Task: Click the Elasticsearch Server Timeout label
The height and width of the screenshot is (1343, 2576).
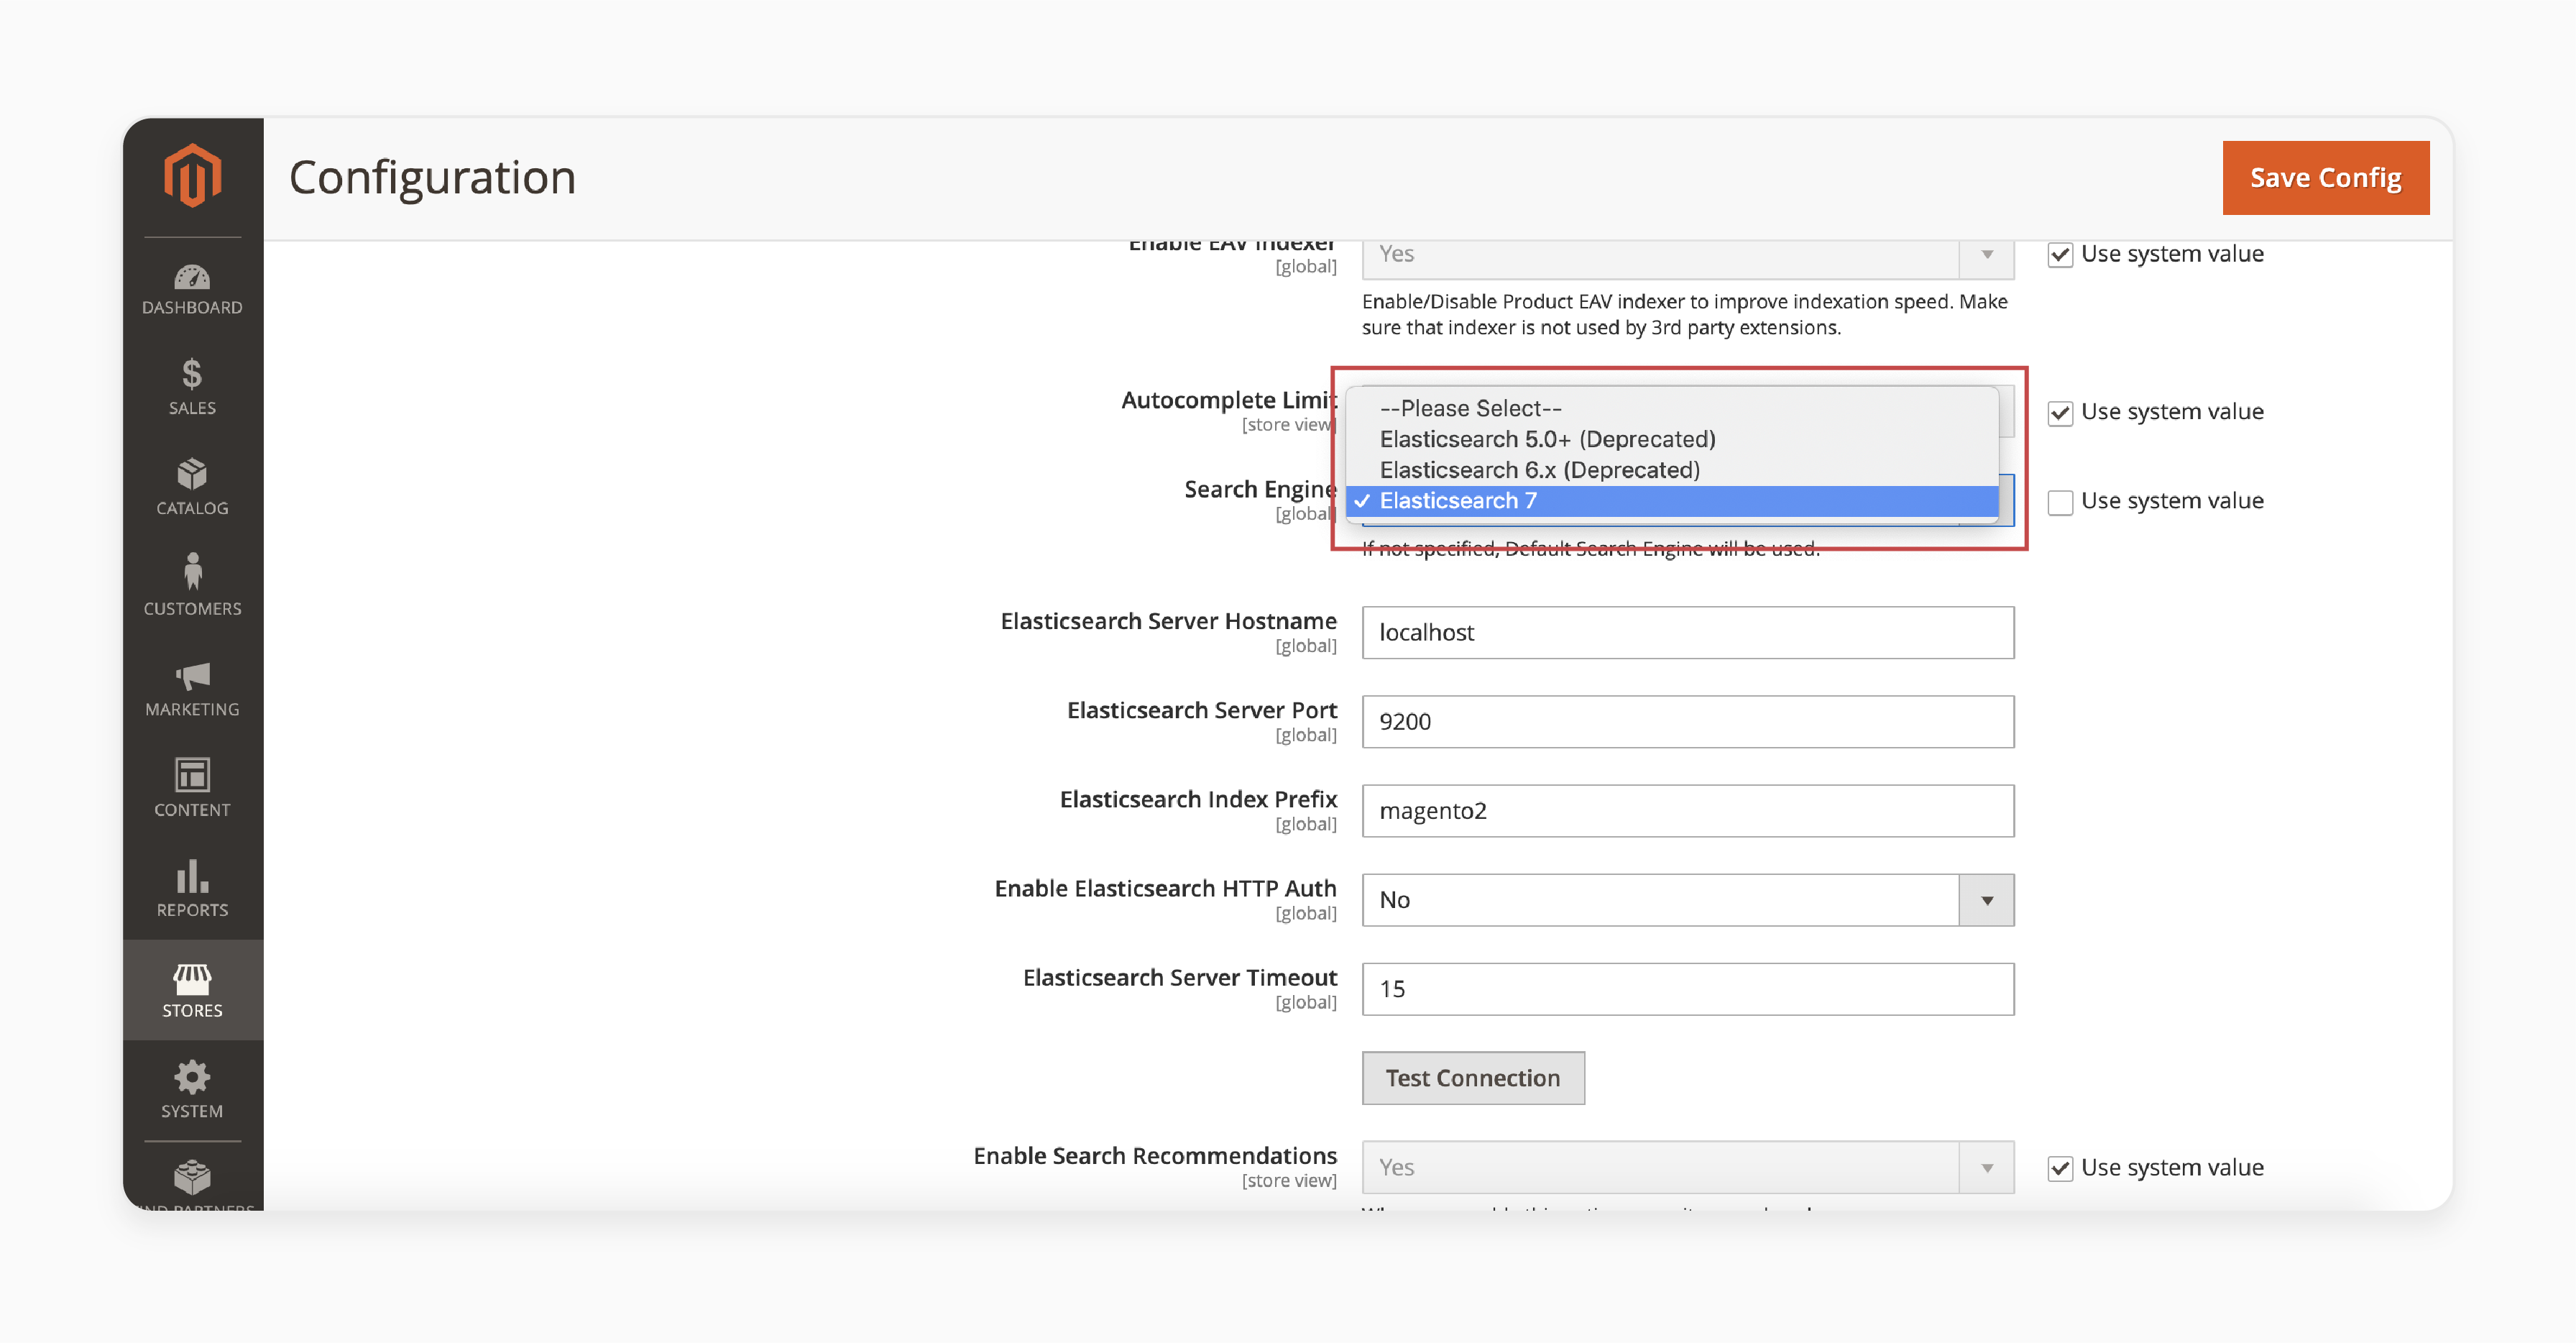Action: (1179, 977)
